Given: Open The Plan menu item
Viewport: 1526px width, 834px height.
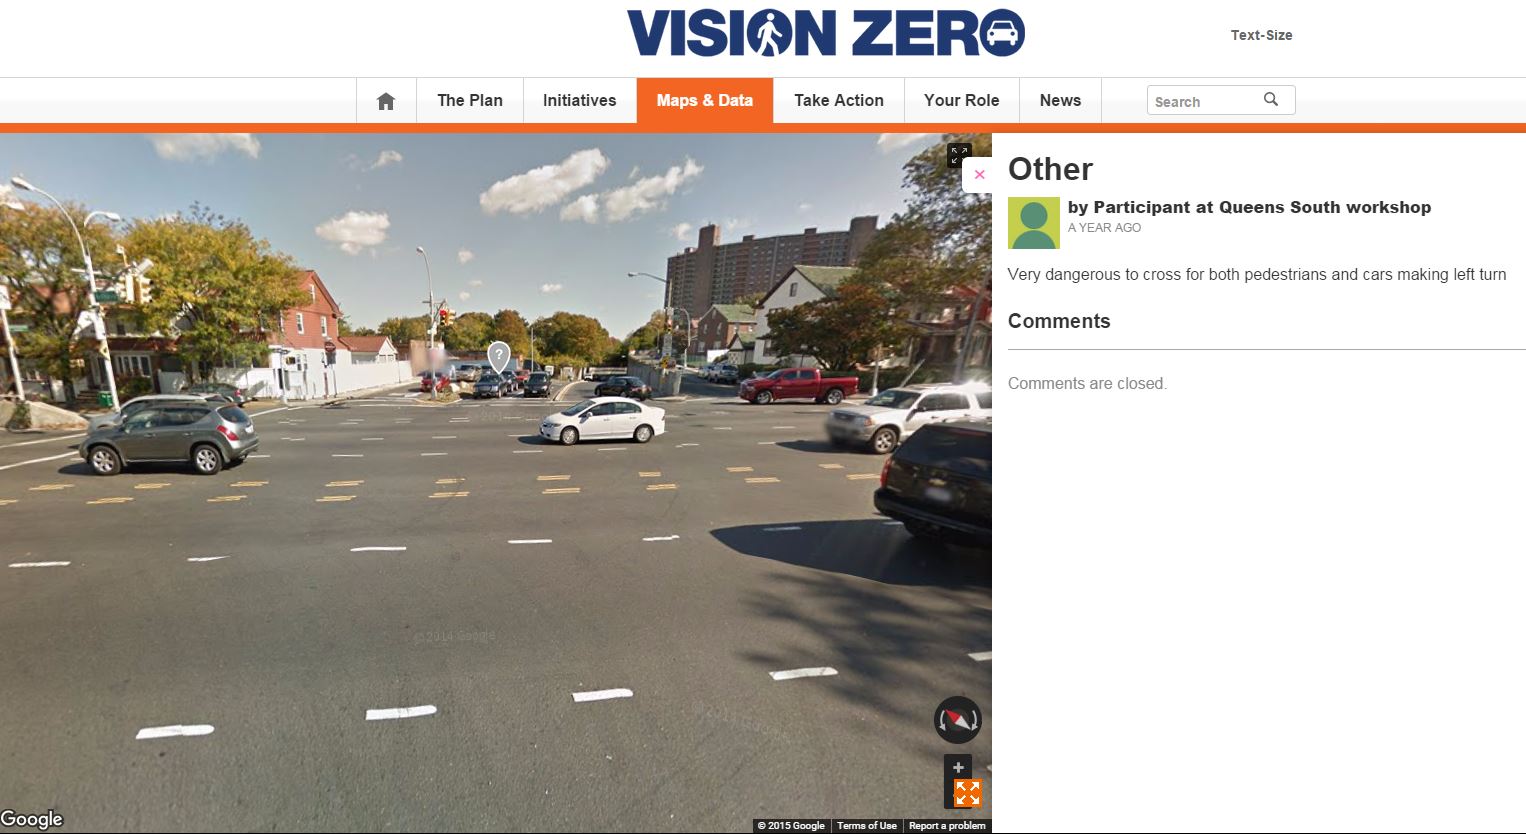Looking at the screenshot, I should pyautogui.click(x=470, y=100).
